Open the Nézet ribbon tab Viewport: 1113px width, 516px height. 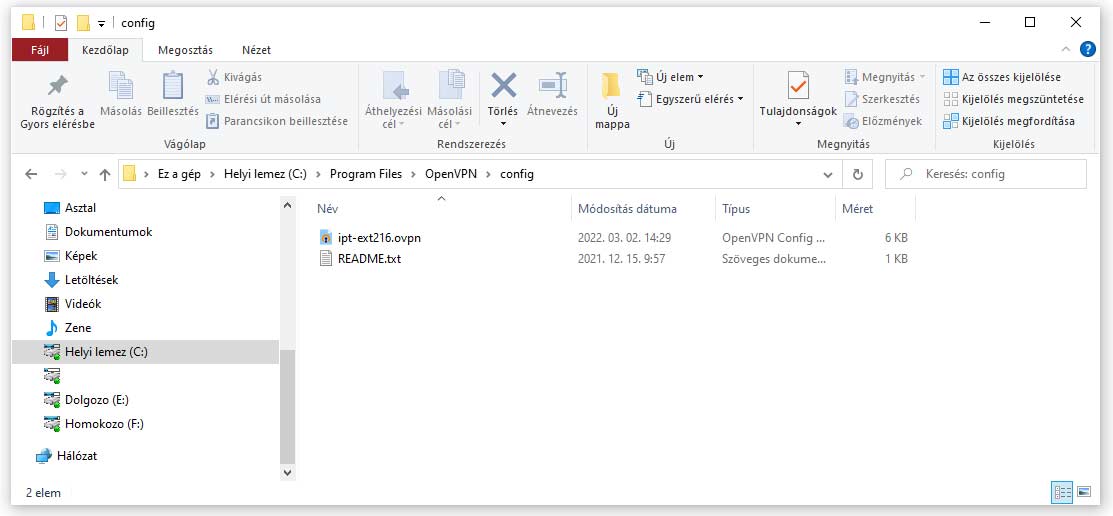click(x=256, y=50)
